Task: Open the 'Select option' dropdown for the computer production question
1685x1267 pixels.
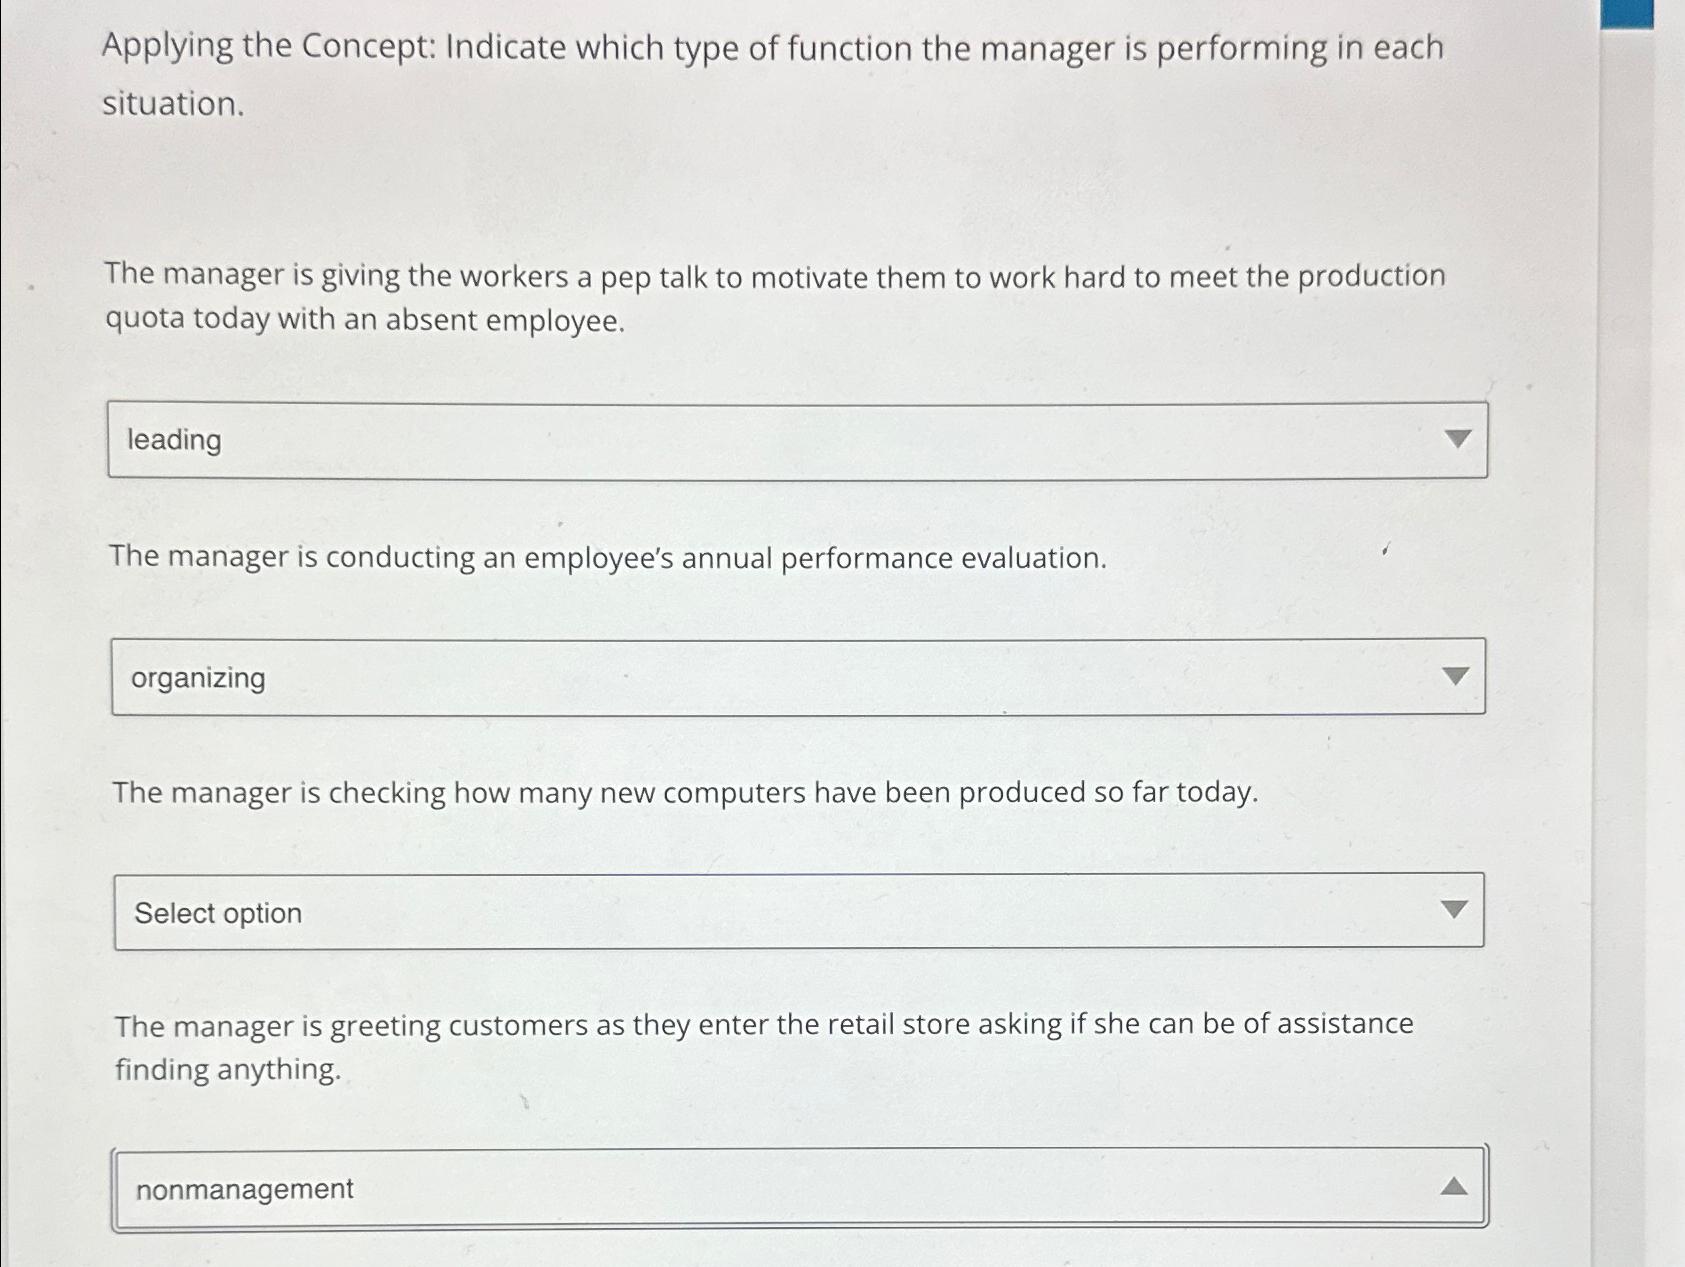Action: 800,911
